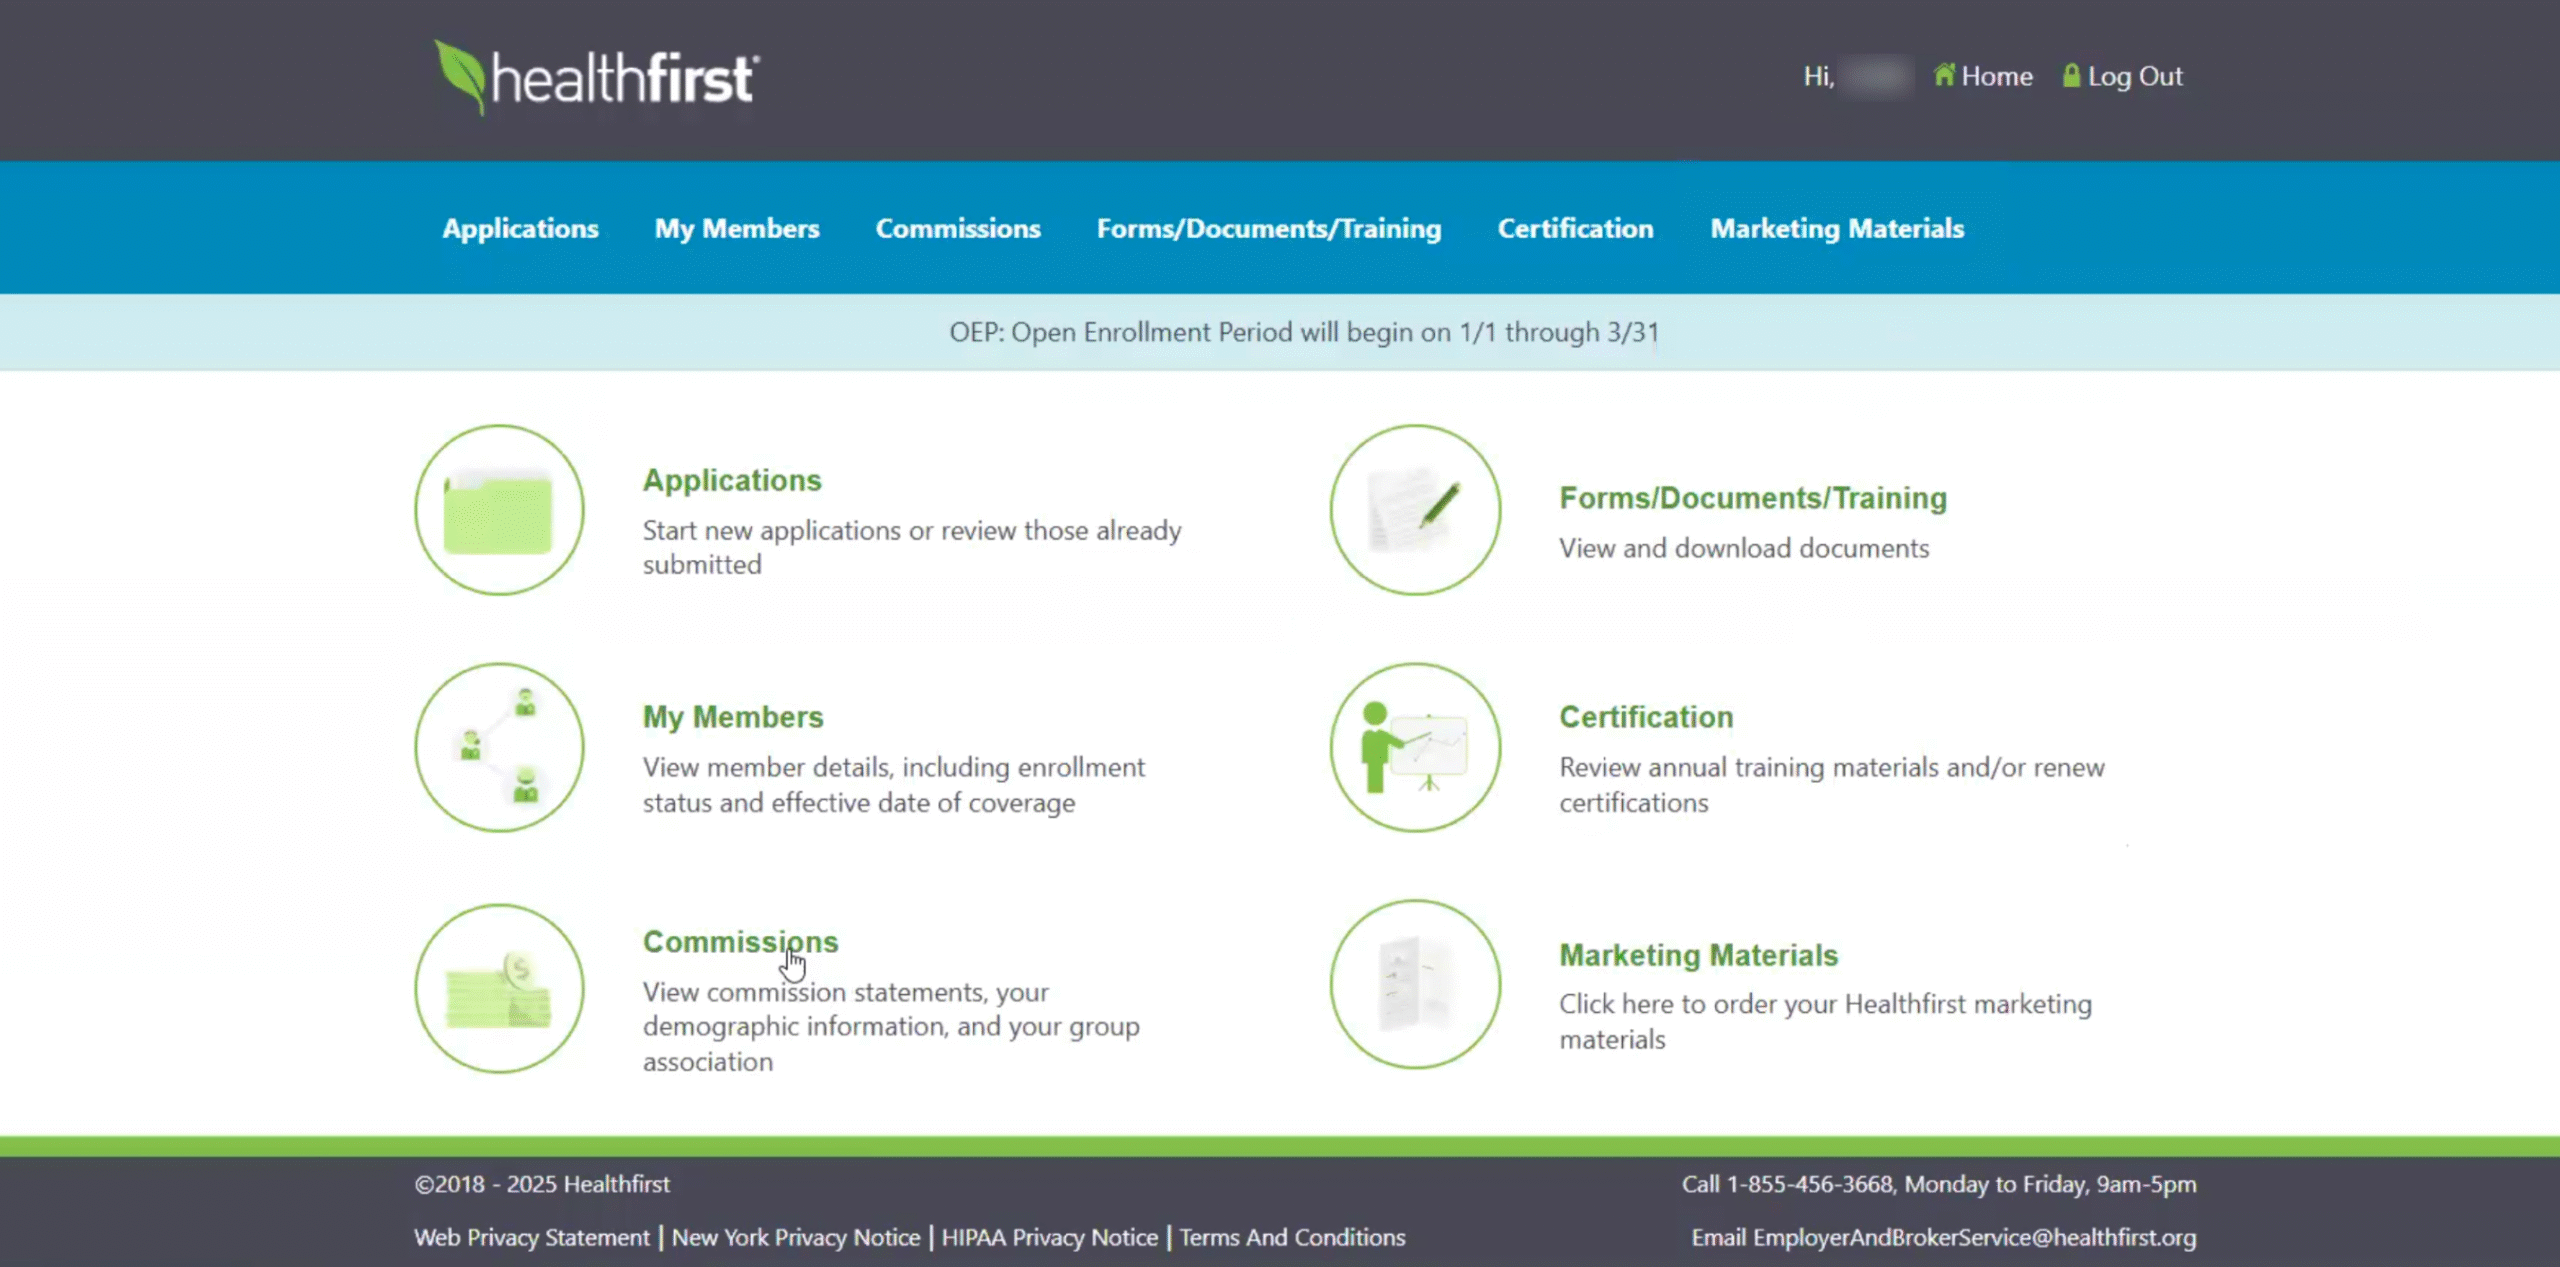
Task: Select Certification in the navigation bar
Action: point(1575,229)
